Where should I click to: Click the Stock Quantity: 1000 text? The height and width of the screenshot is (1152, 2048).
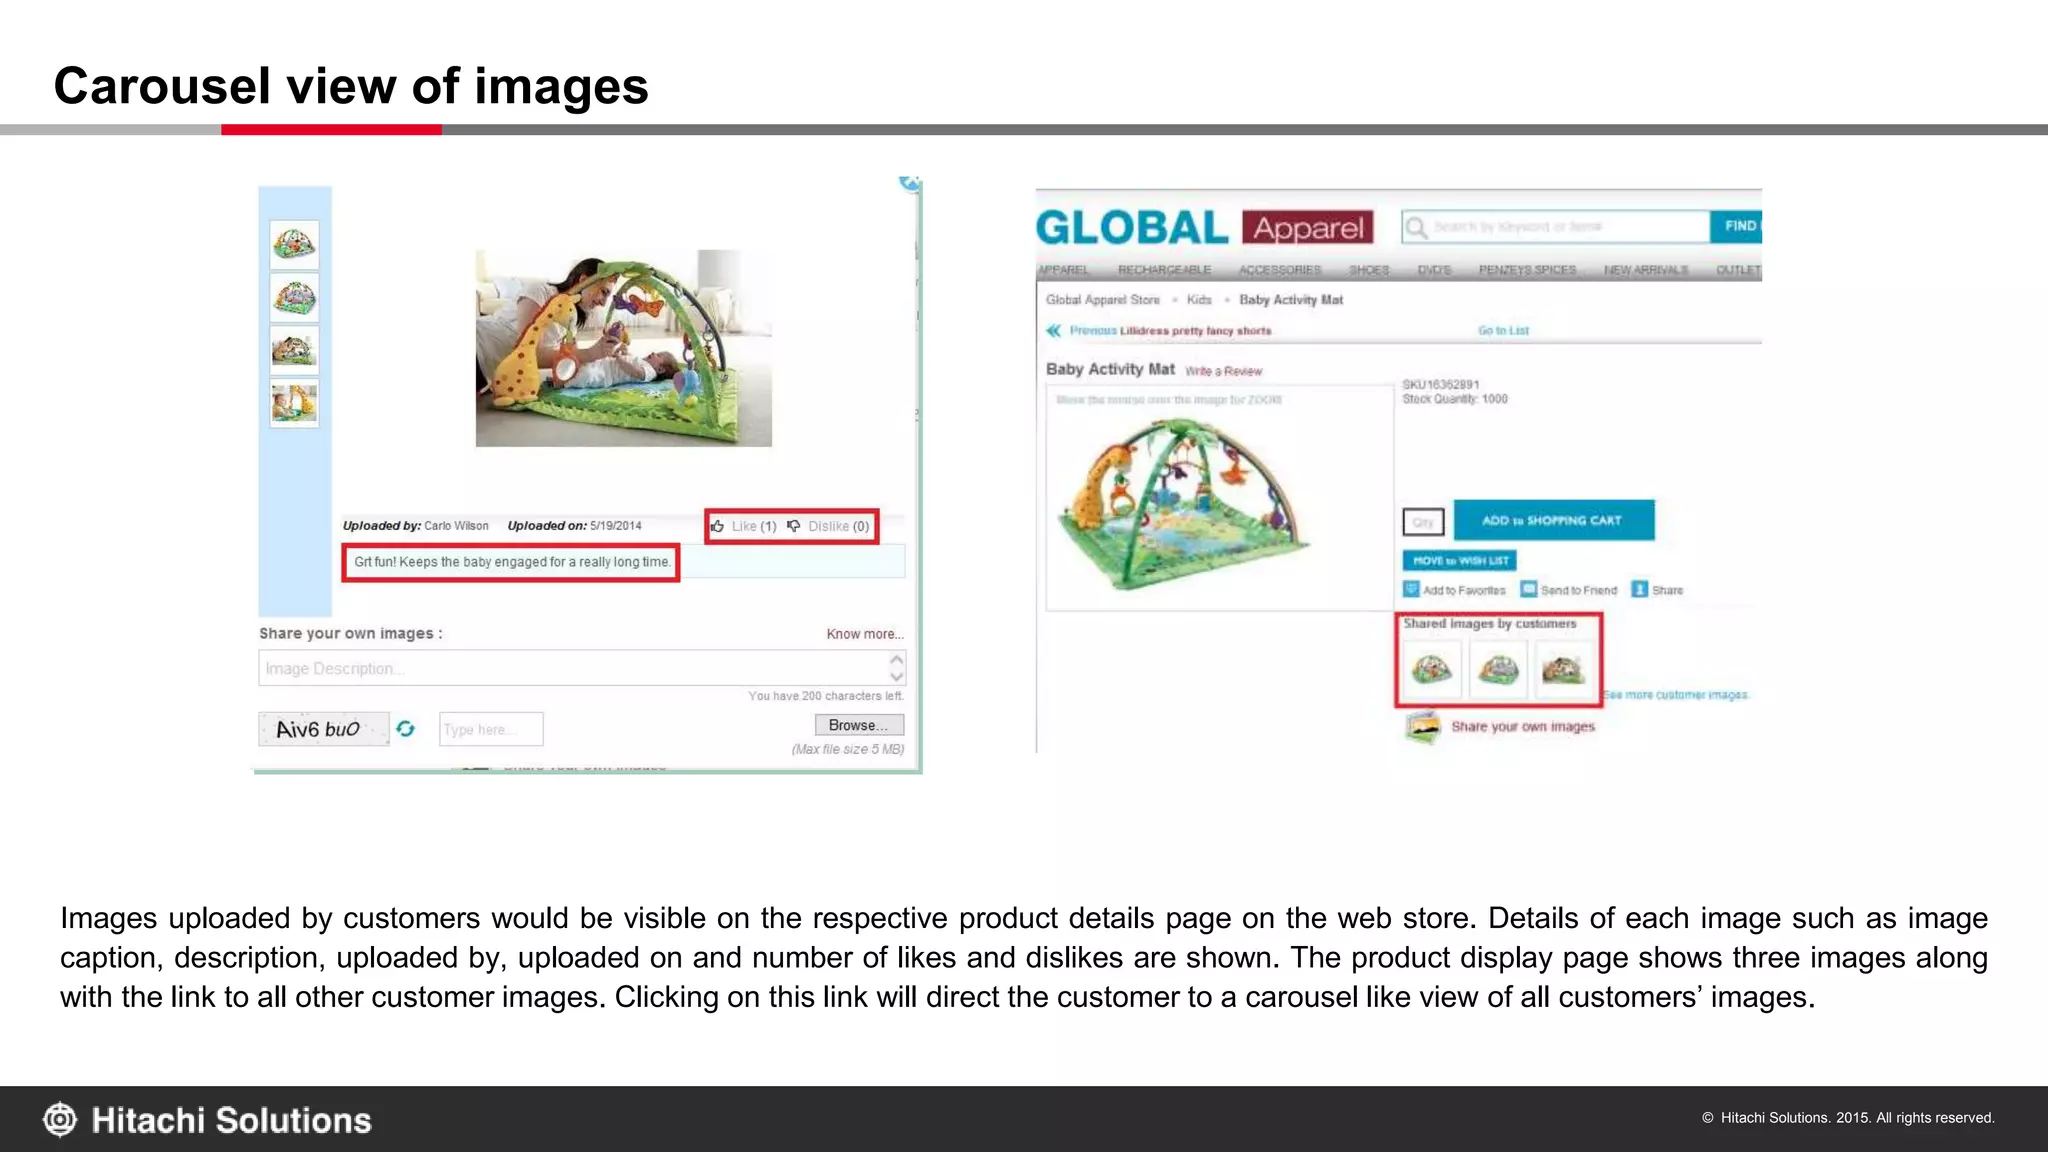point(1455,399)
